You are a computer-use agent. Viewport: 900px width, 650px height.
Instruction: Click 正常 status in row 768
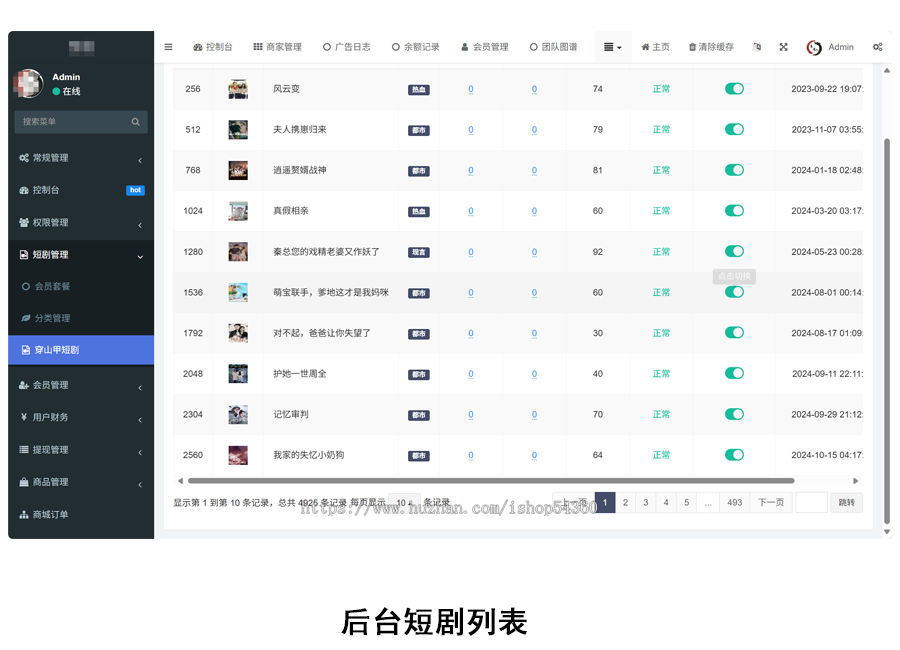661,170
